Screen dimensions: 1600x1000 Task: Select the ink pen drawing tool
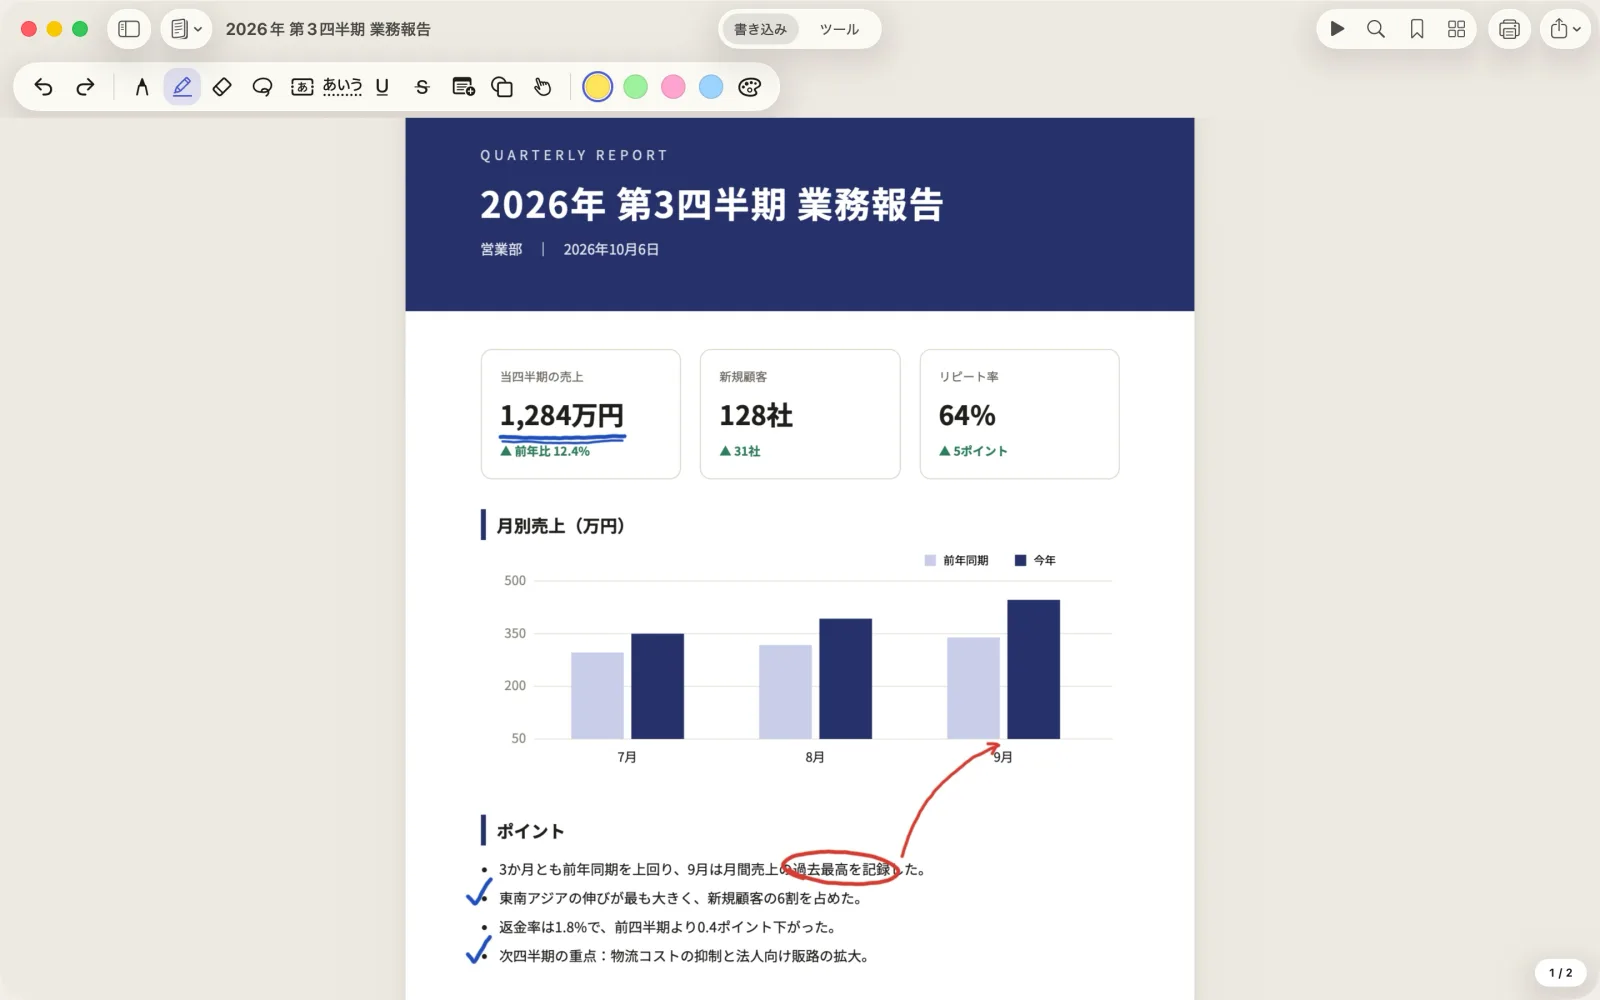point(142,87)
